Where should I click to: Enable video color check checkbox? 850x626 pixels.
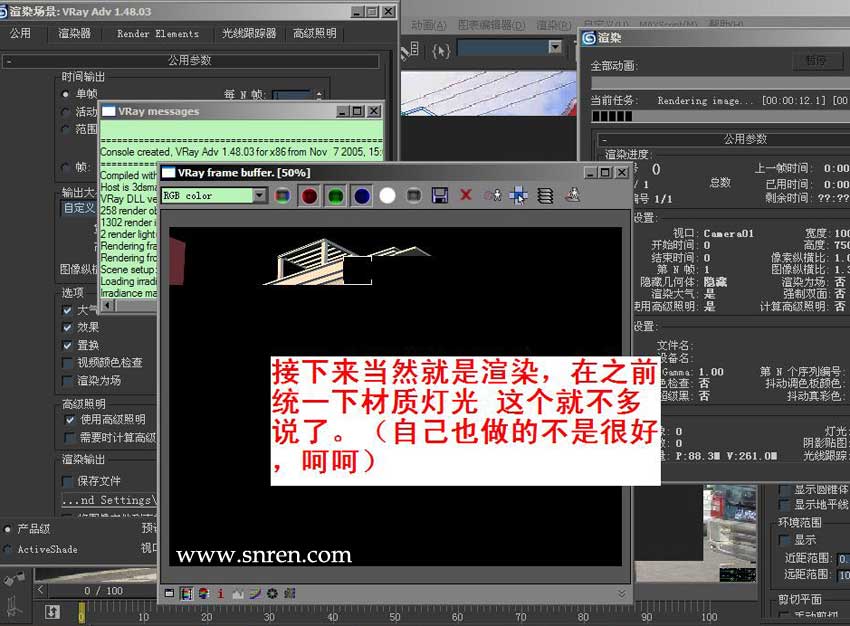(x=67, y=363)
